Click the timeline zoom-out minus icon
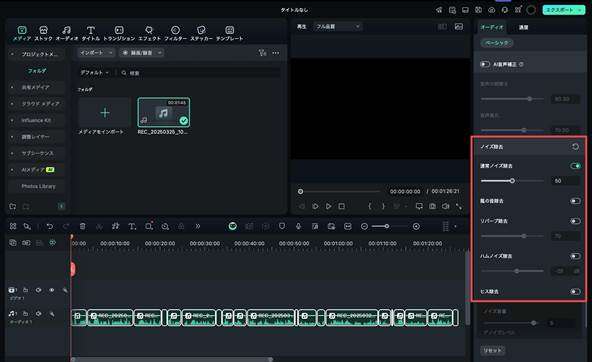Image resolution: width=592 pixels, height=362 pixels. 364,226
